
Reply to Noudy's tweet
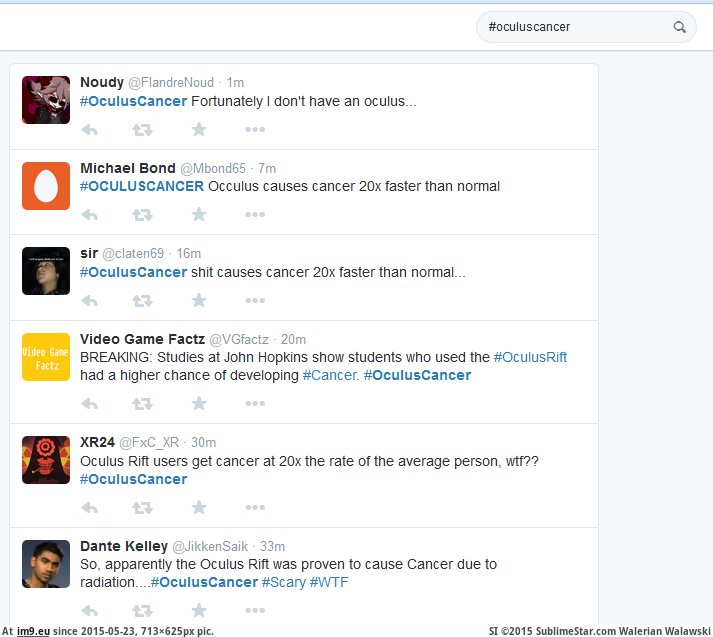coord(90,130)
